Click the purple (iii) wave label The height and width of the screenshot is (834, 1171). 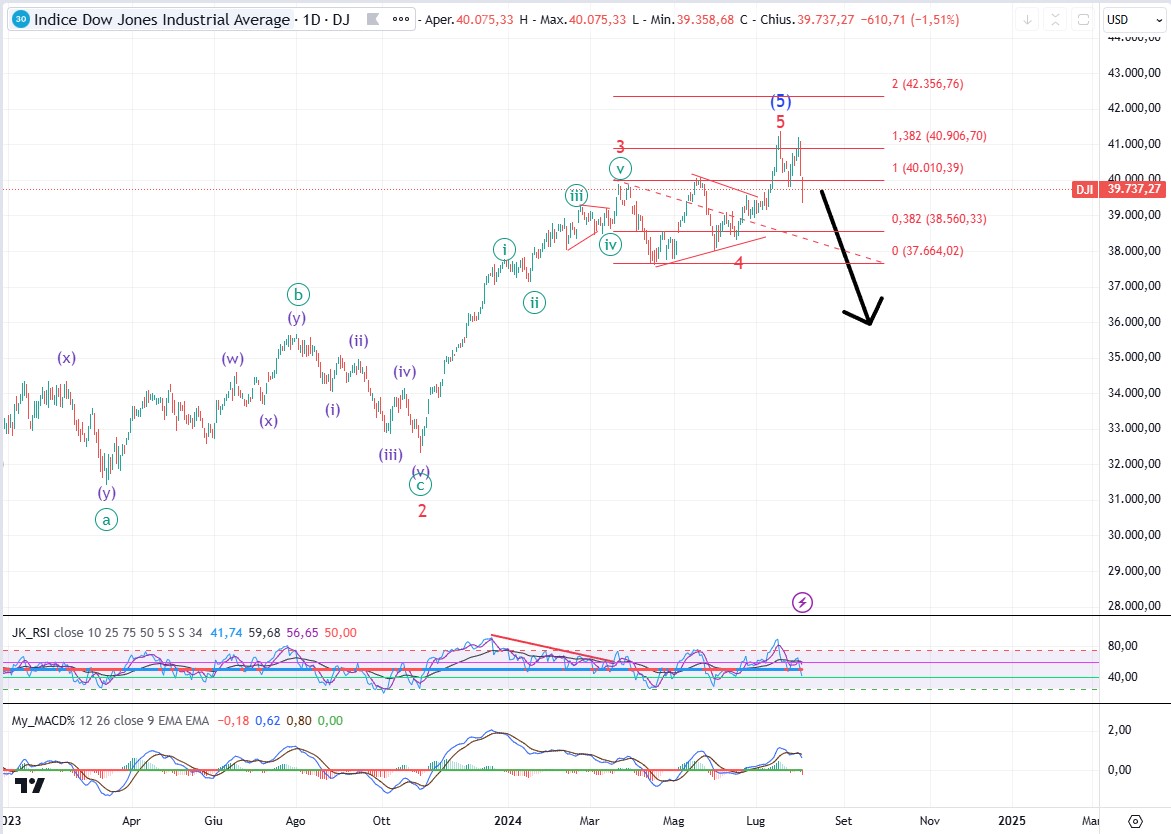click(391, 455)
